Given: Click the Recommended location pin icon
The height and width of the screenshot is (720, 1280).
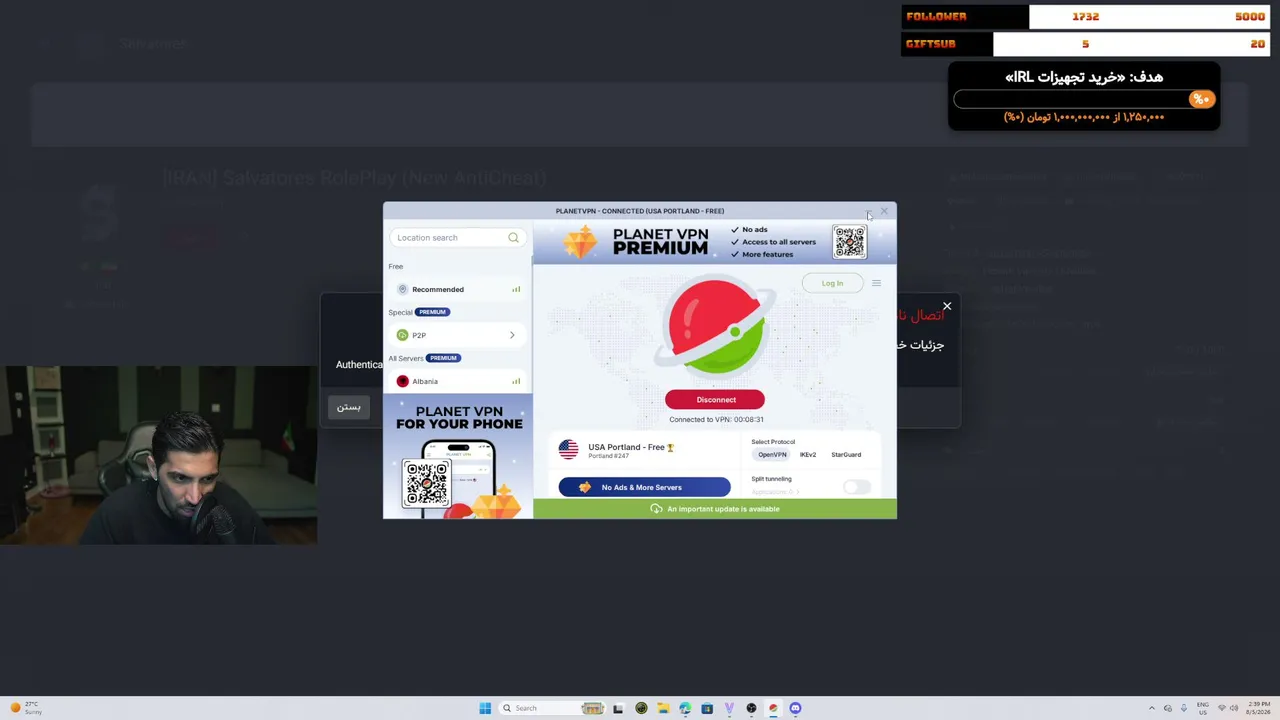Looking at the screenshot, I should pos(402,289).
